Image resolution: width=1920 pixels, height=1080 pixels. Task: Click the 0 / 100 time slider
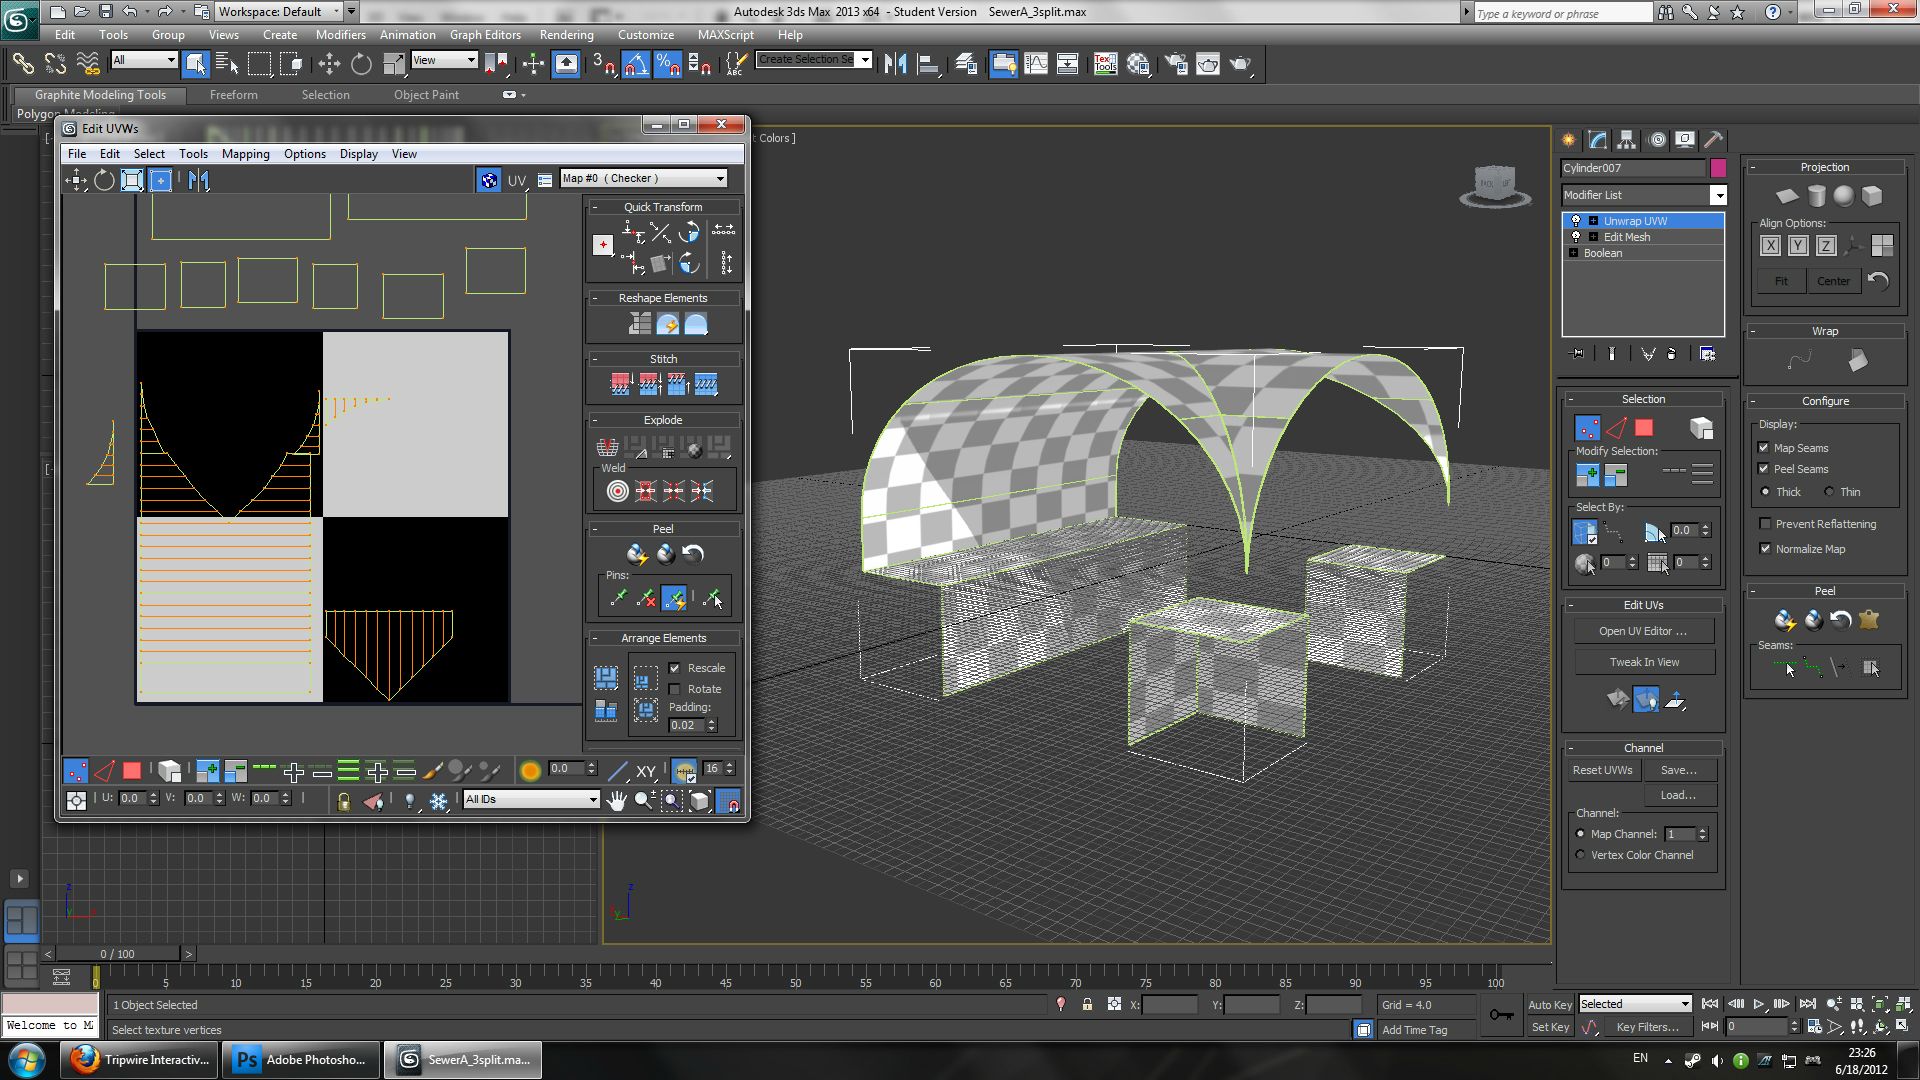click(117, 954)
